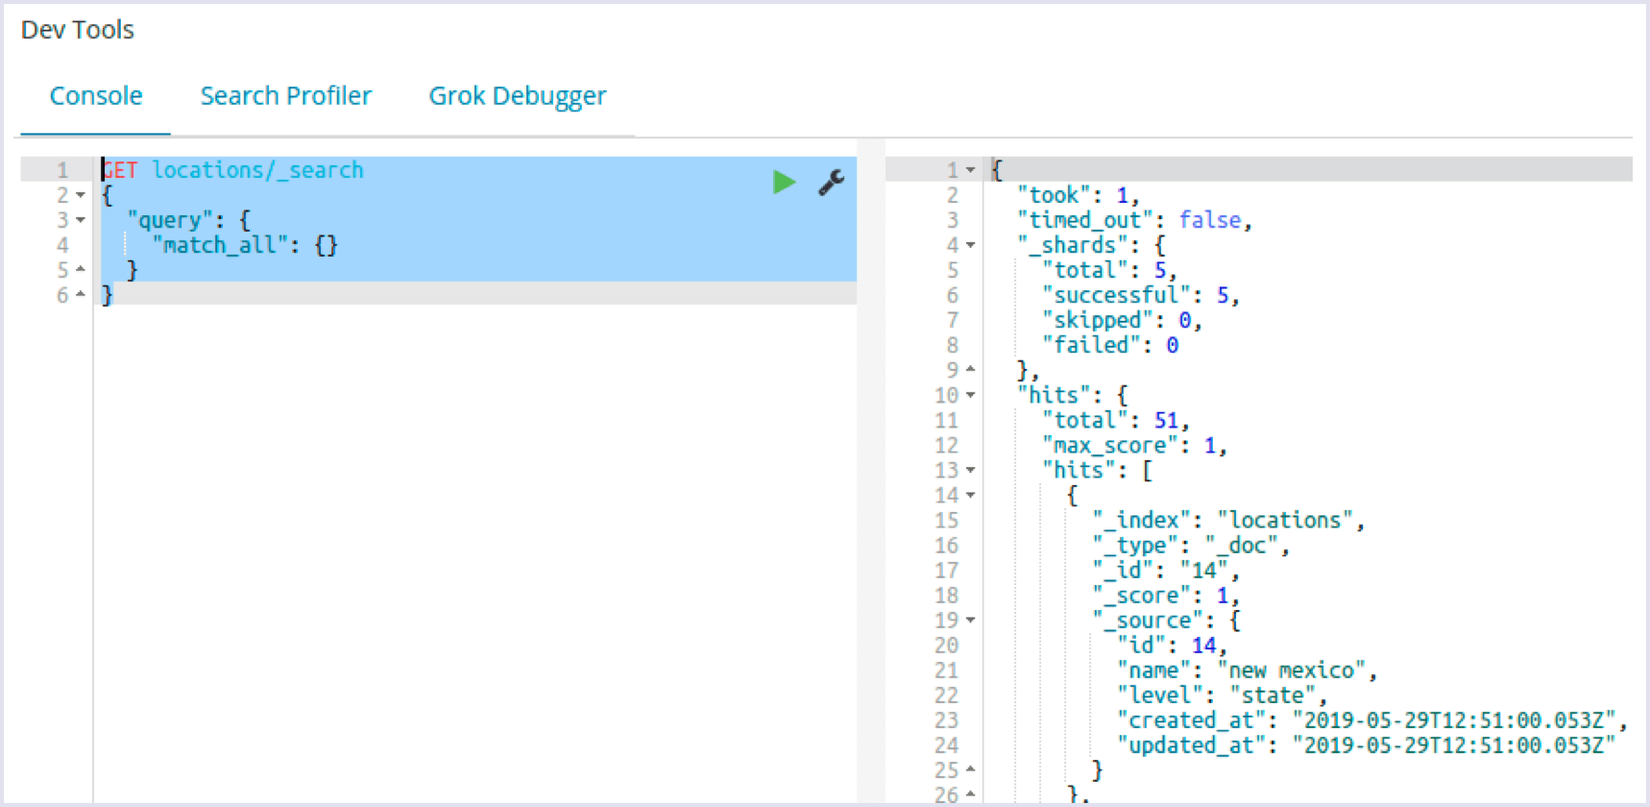Switch to the Search Profiler tab

click(286, 96)
